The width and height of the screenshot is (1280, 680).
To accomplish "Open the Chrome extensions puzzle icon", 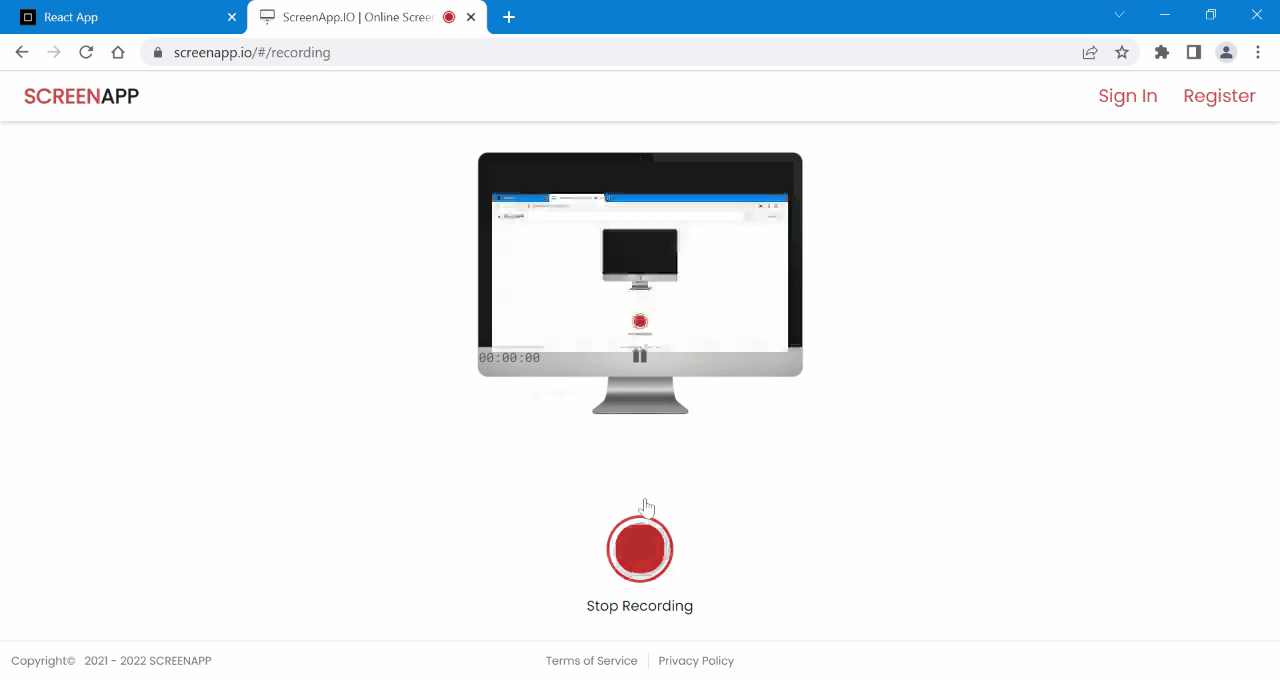I will tap(1162, 51).
